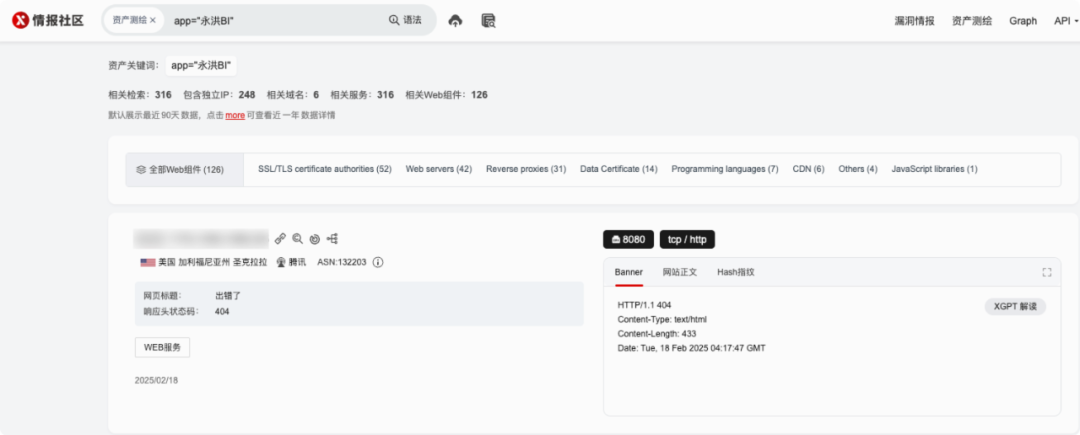Filter by CDN (6)
1080x435 pixels.
809,169
